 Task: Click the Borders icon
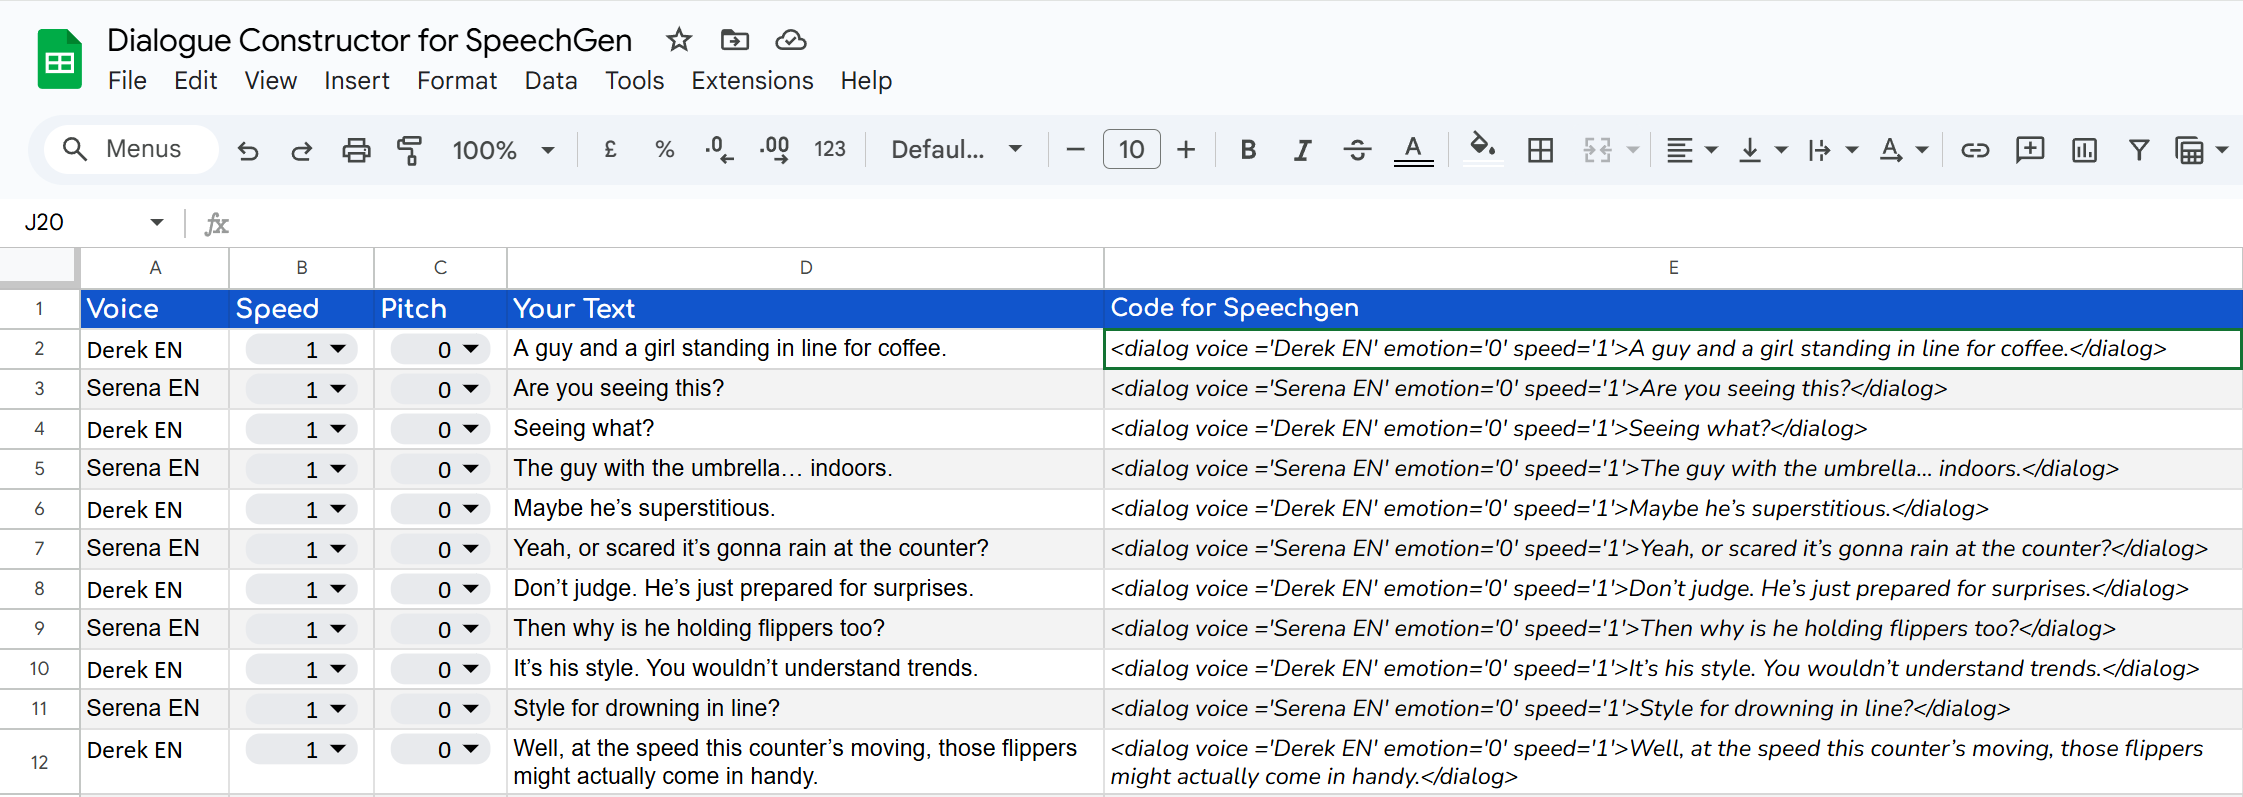1540,150
